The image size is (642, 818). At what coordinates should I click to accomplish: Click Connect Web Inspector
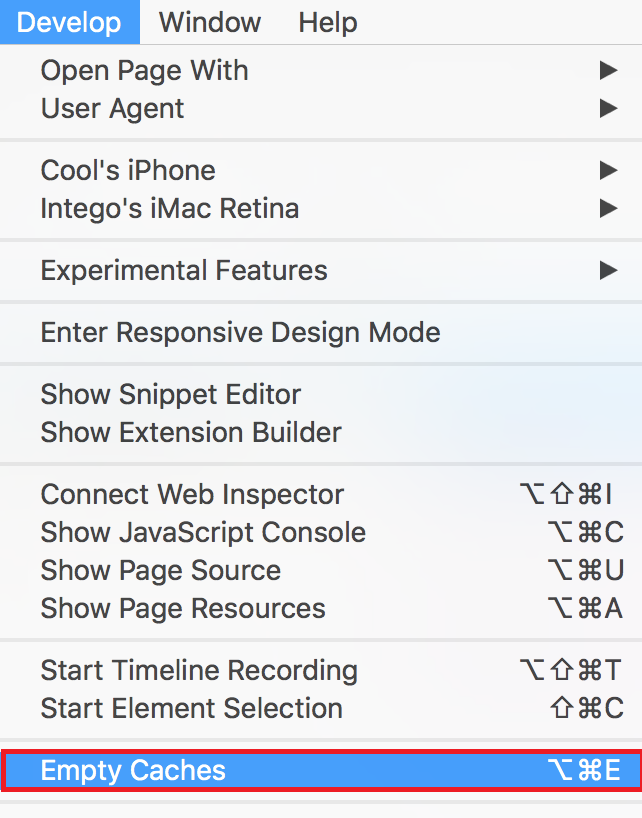192,494
